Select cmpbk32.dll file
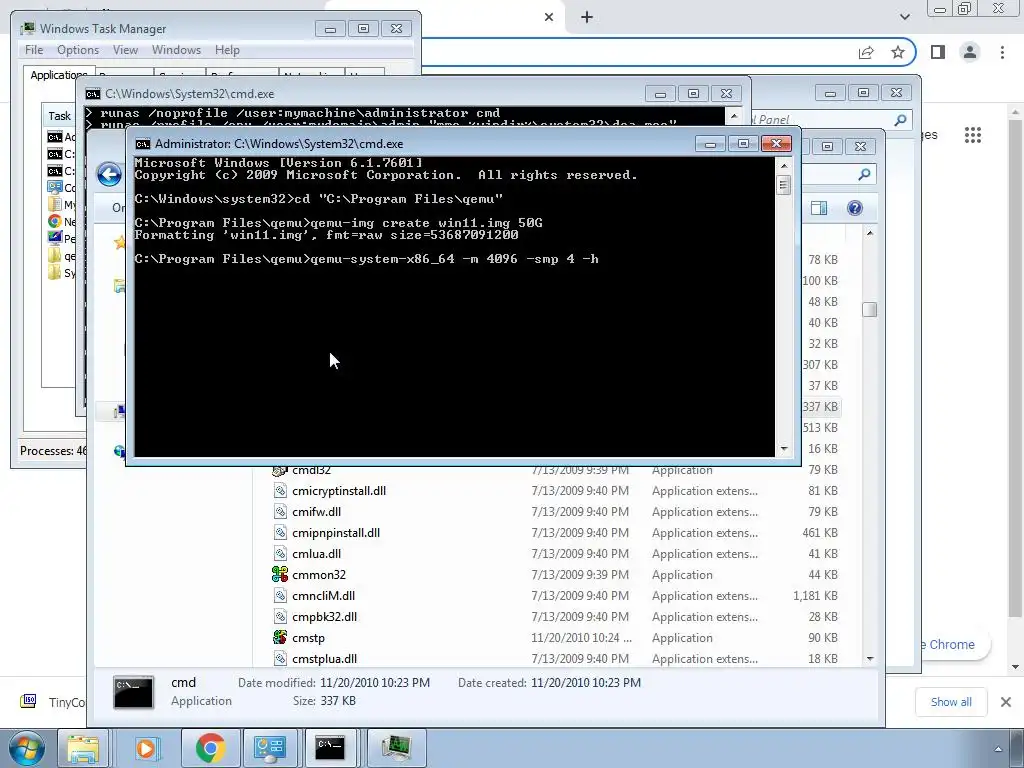1024x768 pixels. point(324,616)
